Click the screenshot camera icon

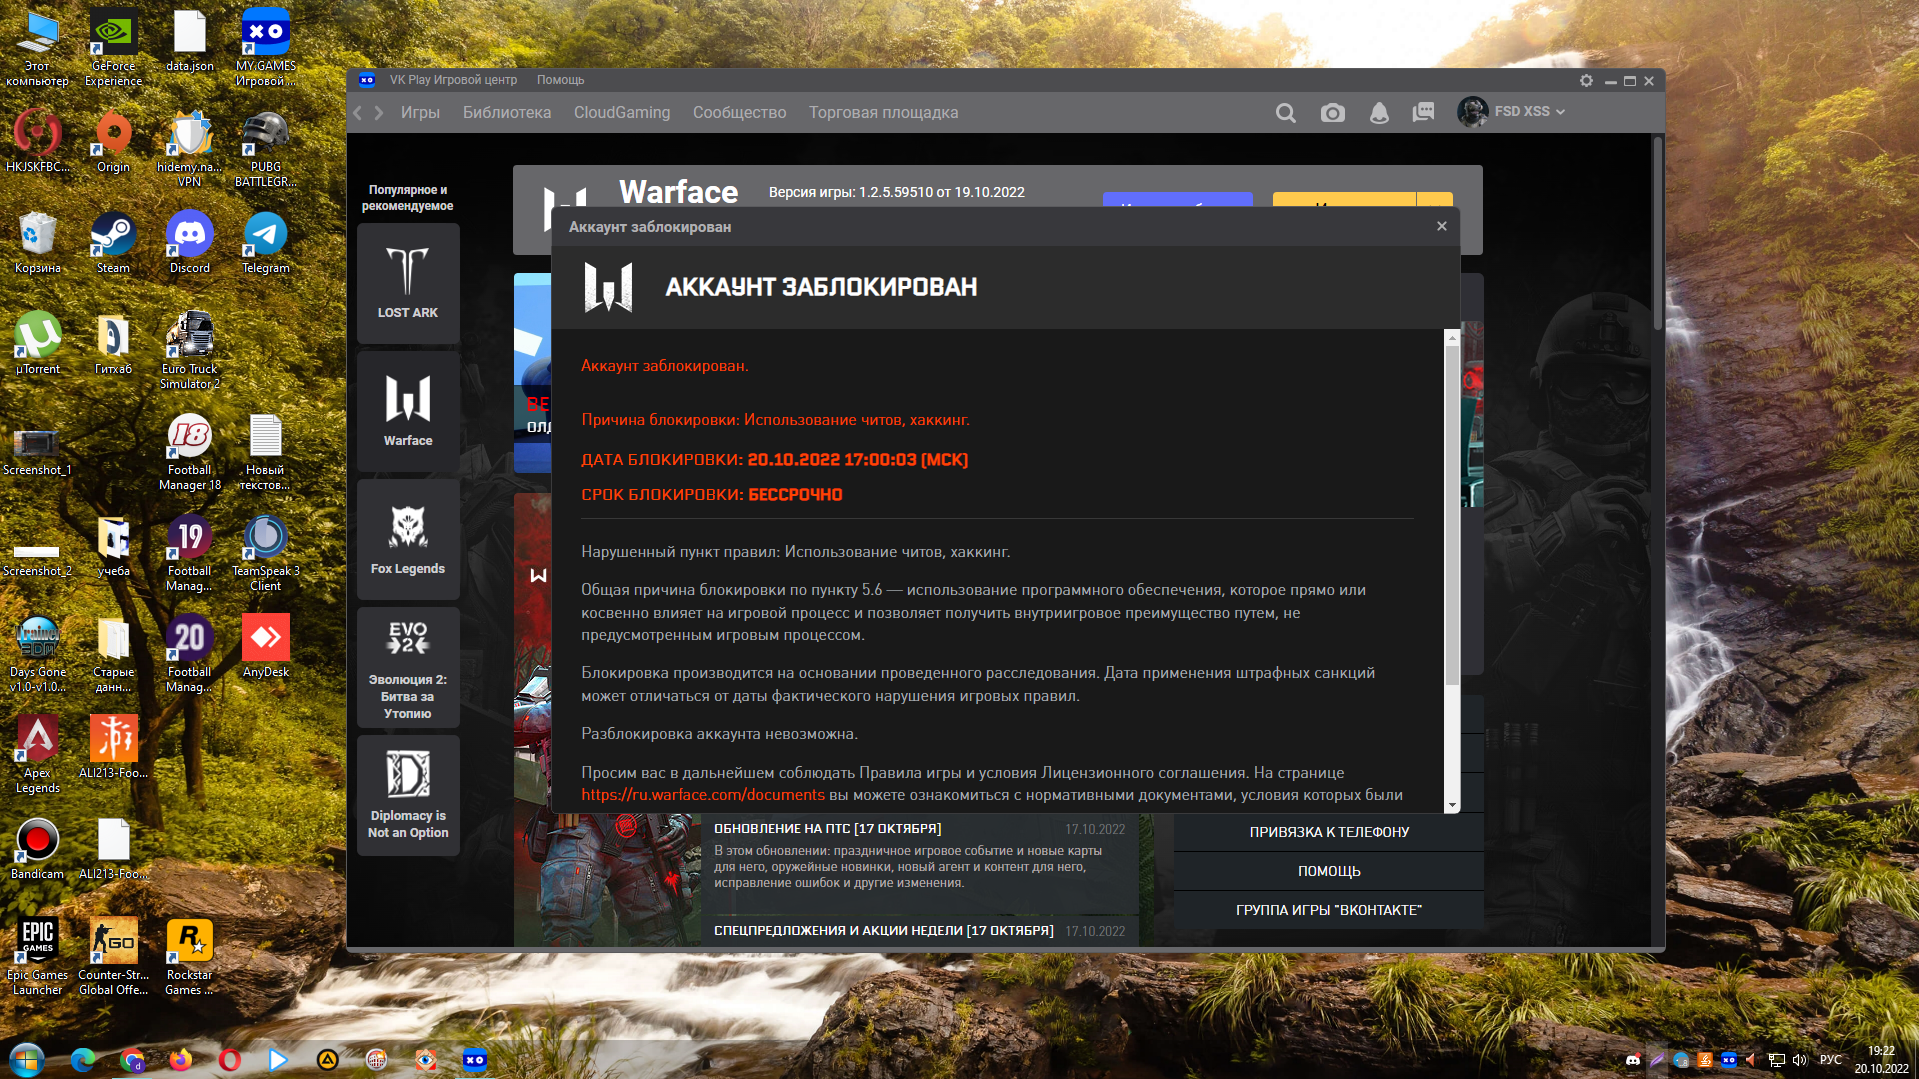(x=1333, y=113)
